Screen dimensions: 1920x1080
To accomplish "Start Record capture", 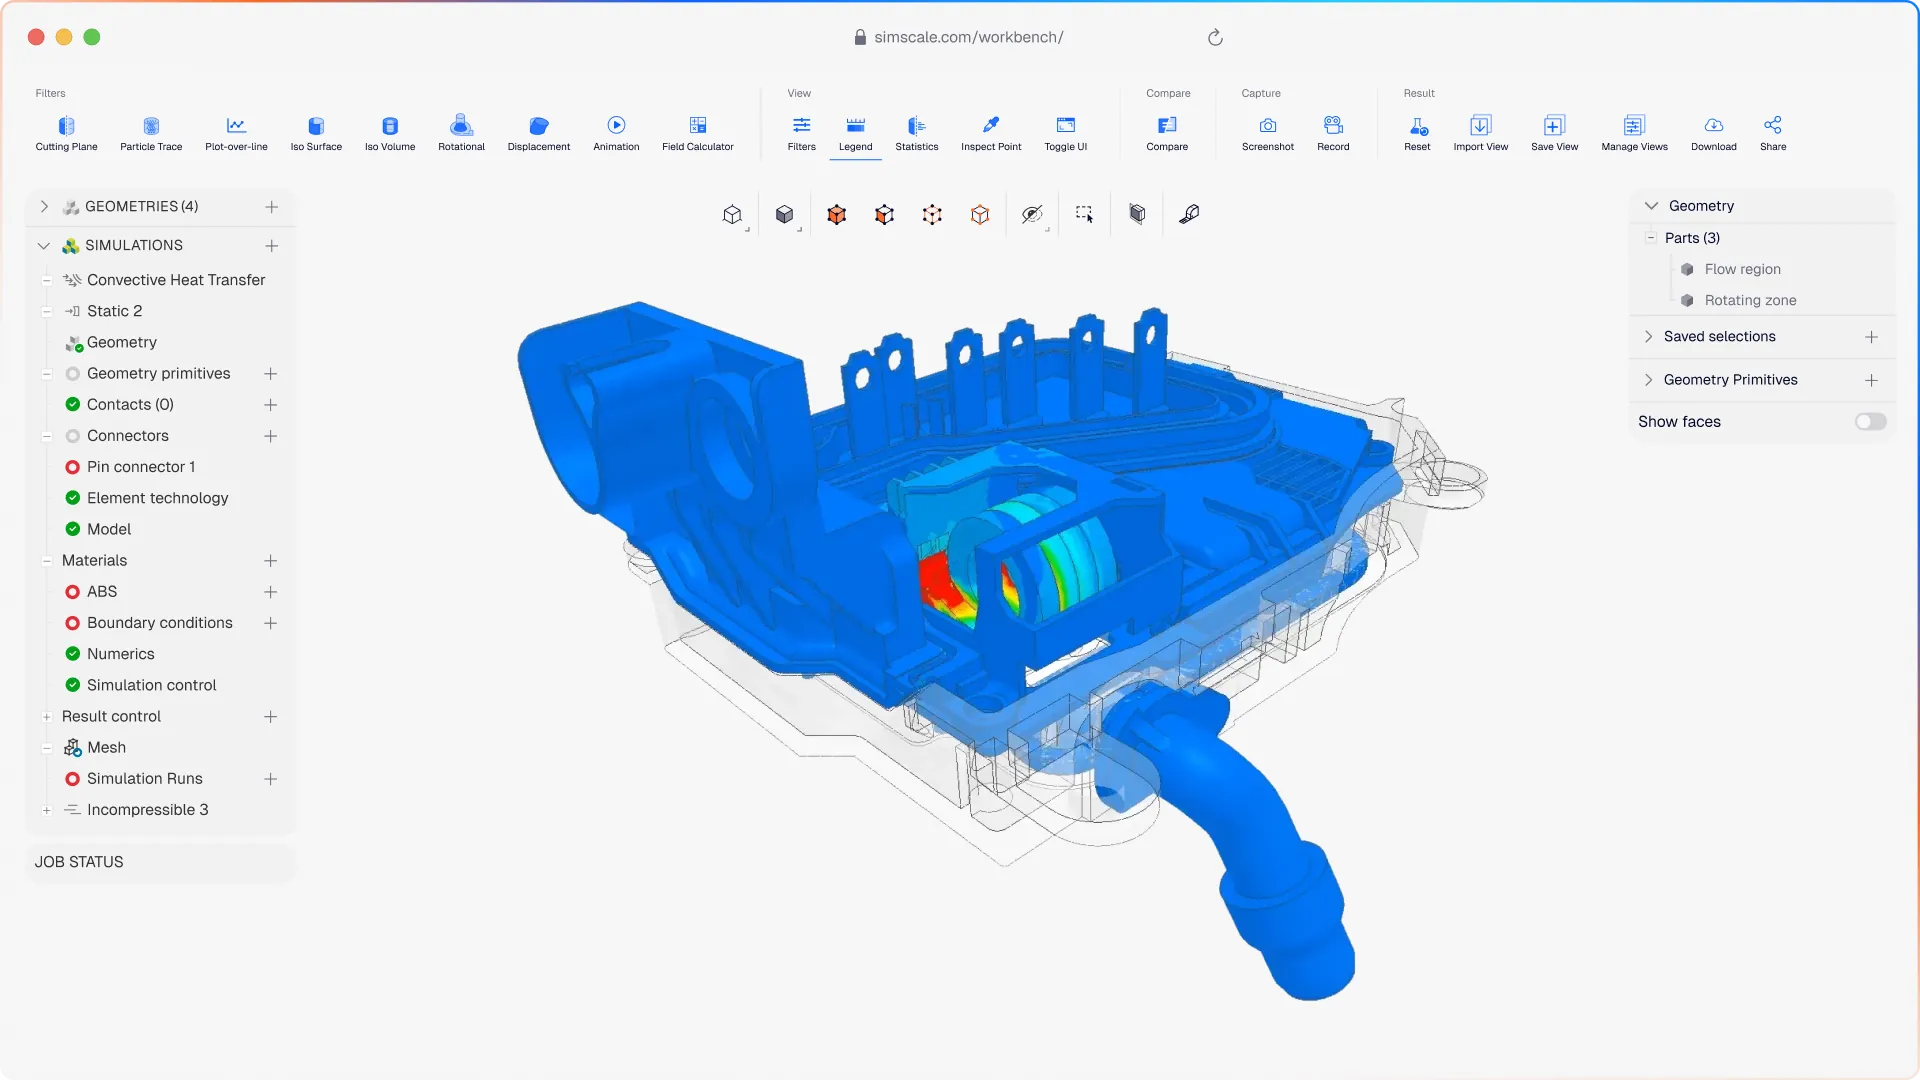I will 1333,133.
